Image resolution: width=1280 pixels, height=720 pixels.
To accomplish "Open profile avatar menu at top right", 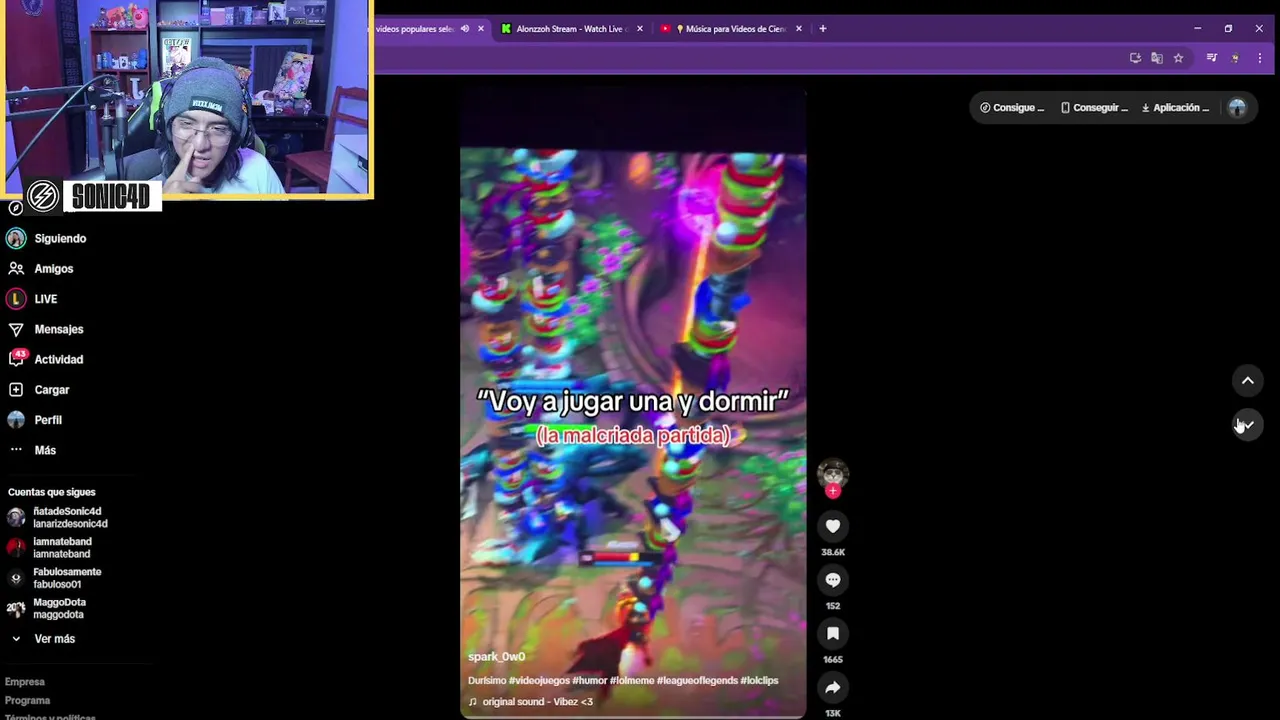I will click(1237, 108).
